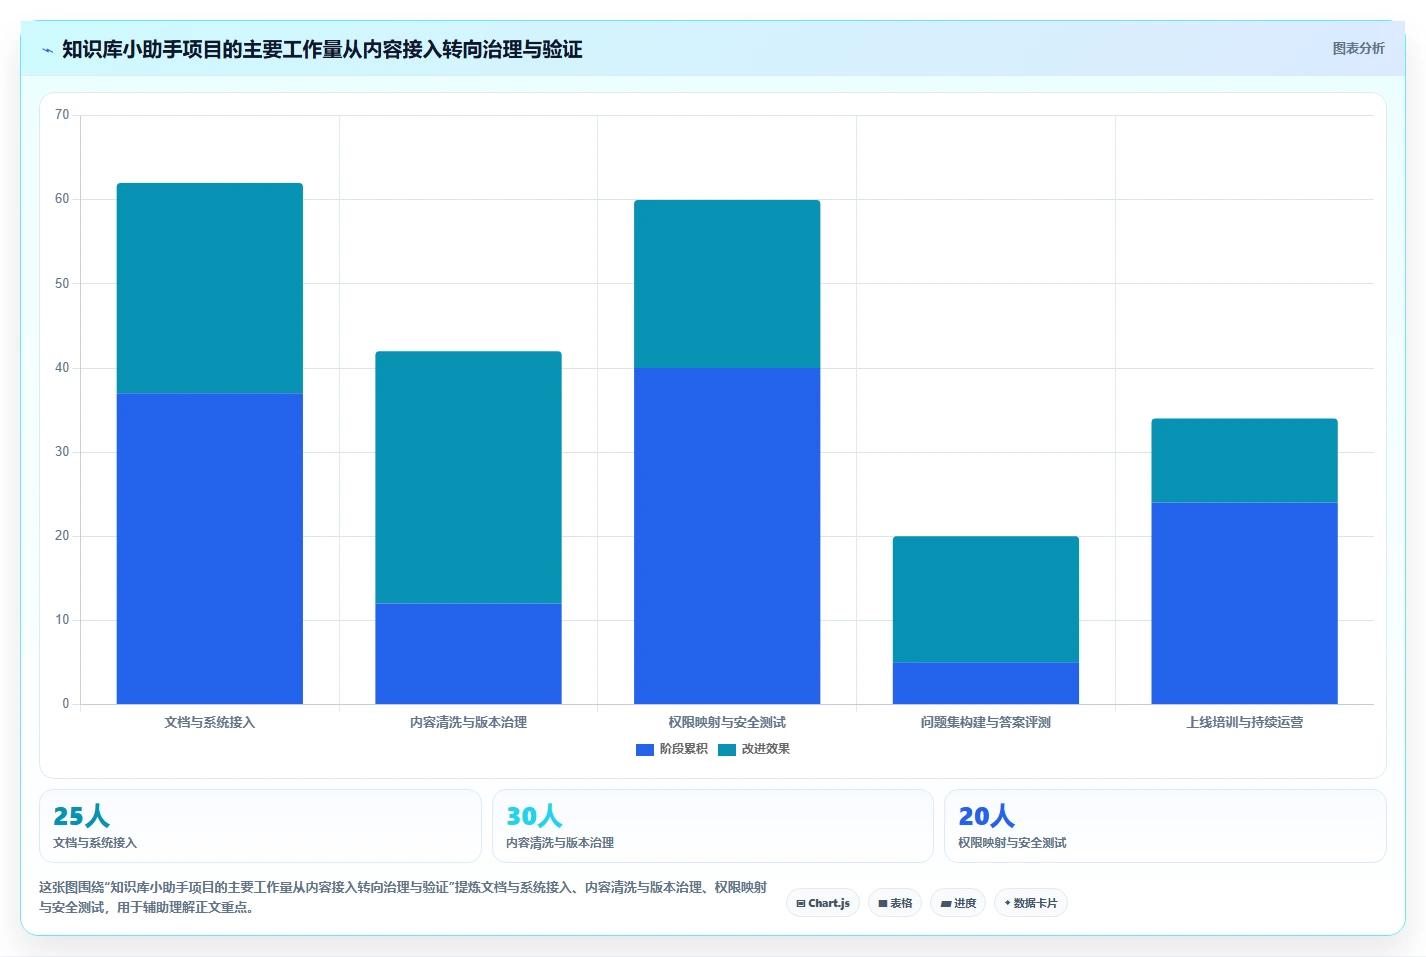Click the y-axis value 60
This screenshot has width=1426, height=957.
tap(62, 199)
